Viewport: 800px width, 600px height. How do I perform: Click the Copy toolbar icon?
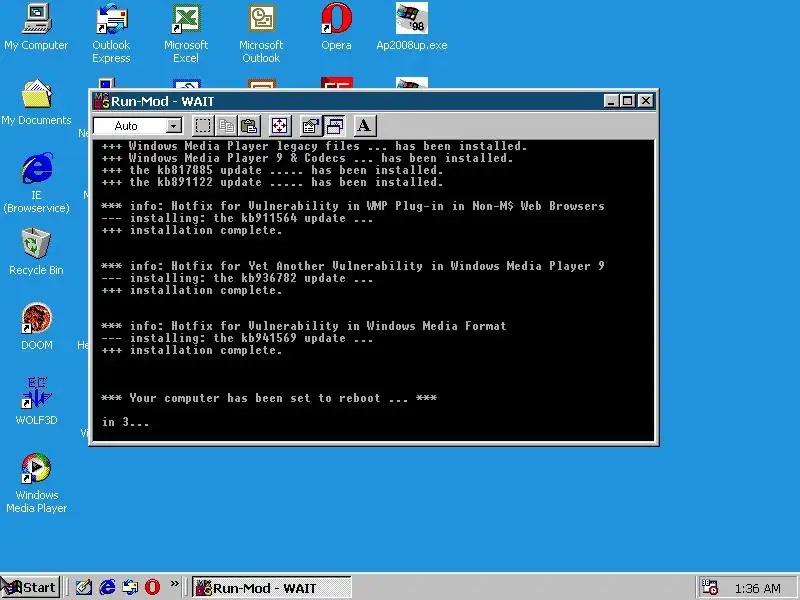coord(226,126)
